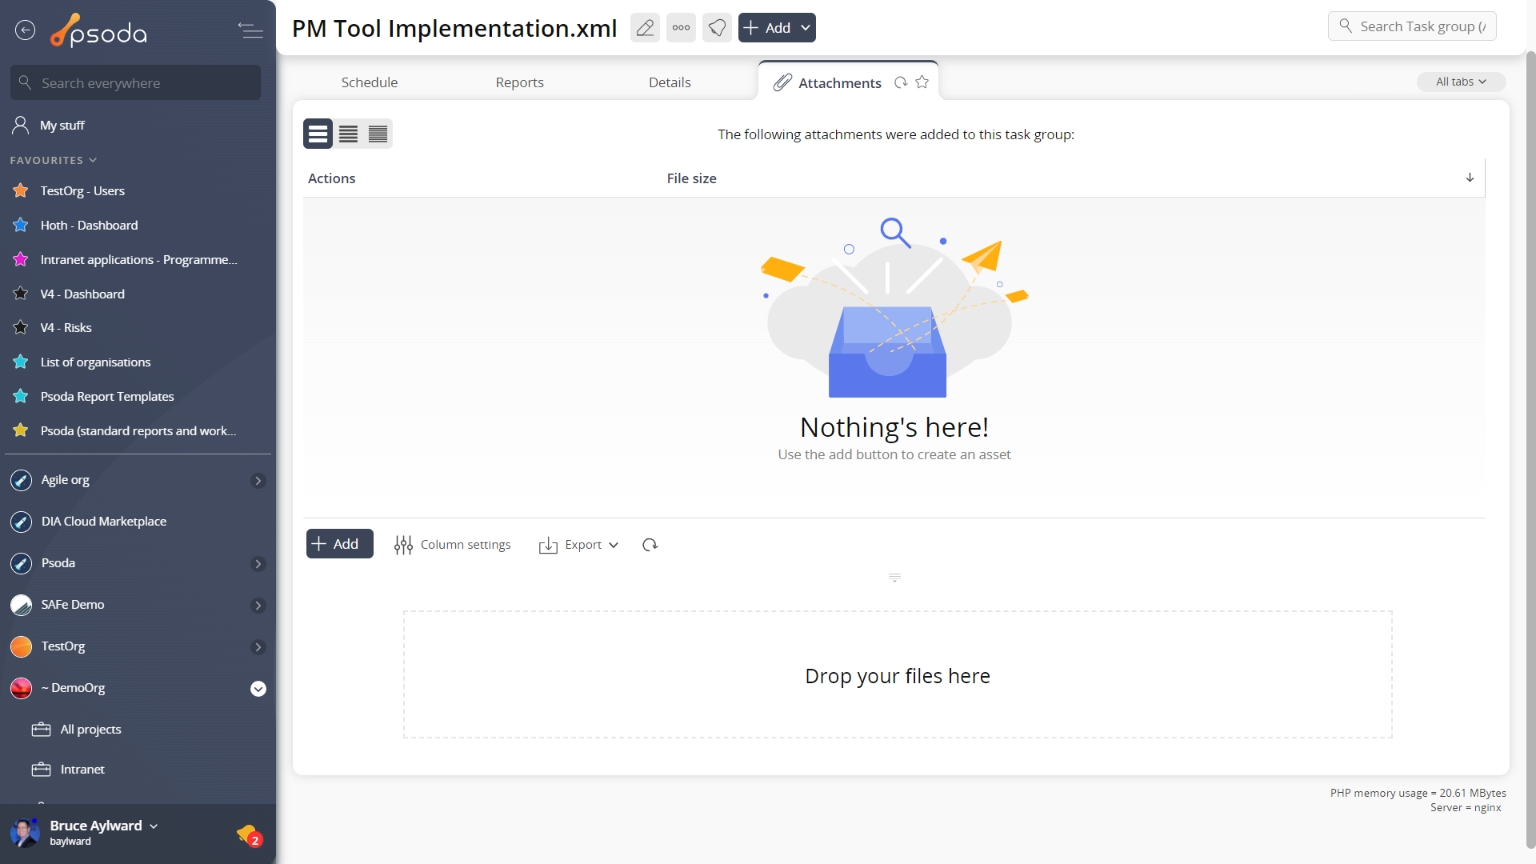Open V4 - Dashboard favourite
The height and width of the screenshot is (864, 1536).
click(x=82, y=294)
